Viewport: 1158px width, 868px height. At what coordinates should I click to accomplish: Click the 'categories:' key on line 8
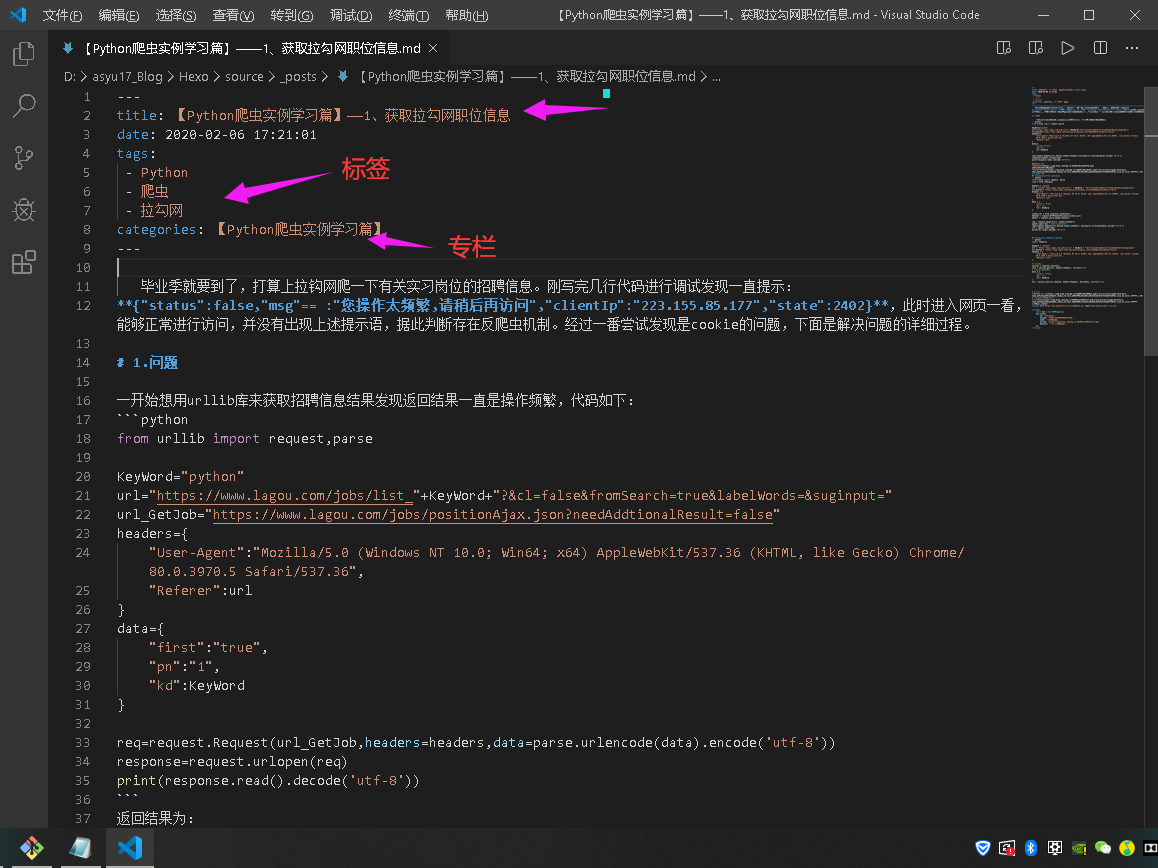(160, 230)
